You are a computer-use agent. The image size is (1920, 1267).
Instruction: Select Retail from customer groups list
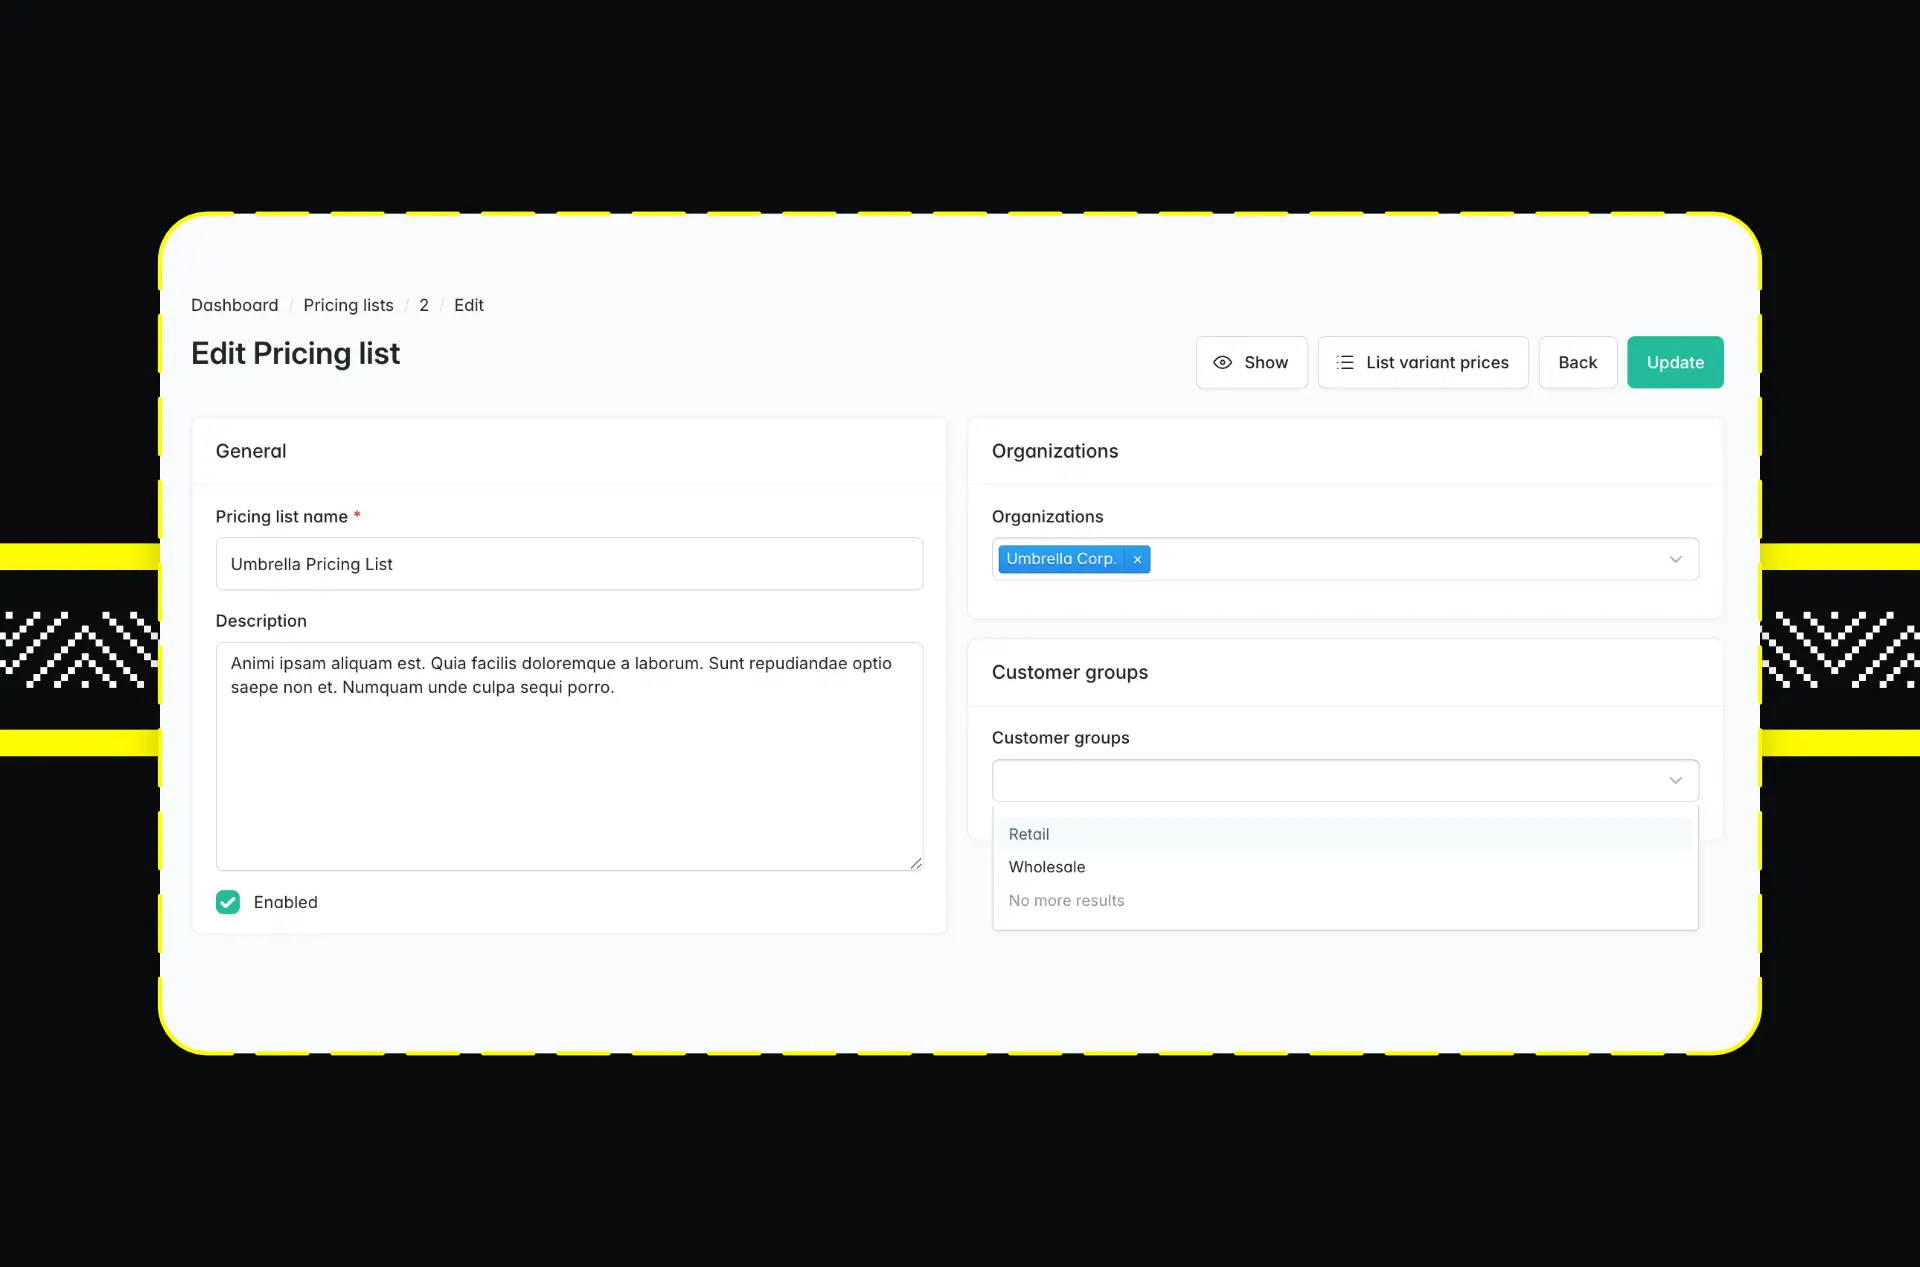click(1029, 834)
